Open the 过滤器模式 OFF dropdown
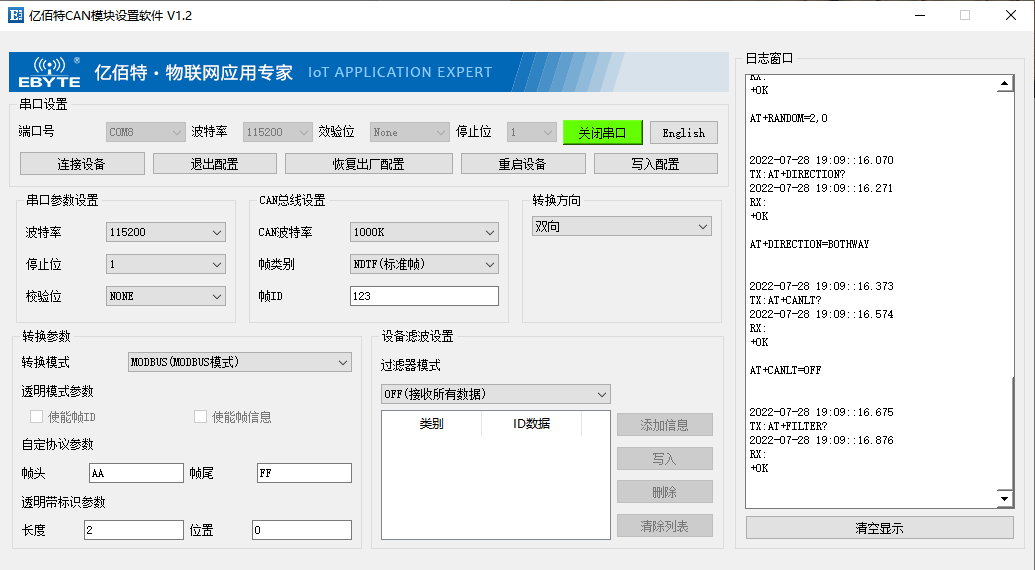This screenshot has width=1035, height=570. (x=496, y=394)
